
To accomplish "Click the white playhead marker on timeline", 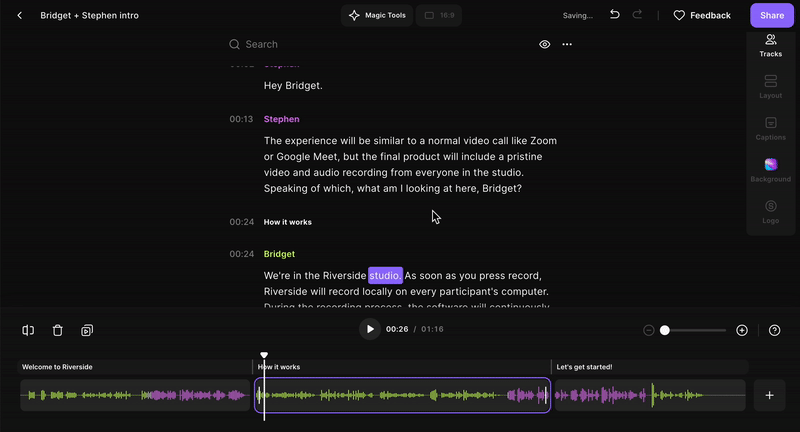I will pos(264,355).
